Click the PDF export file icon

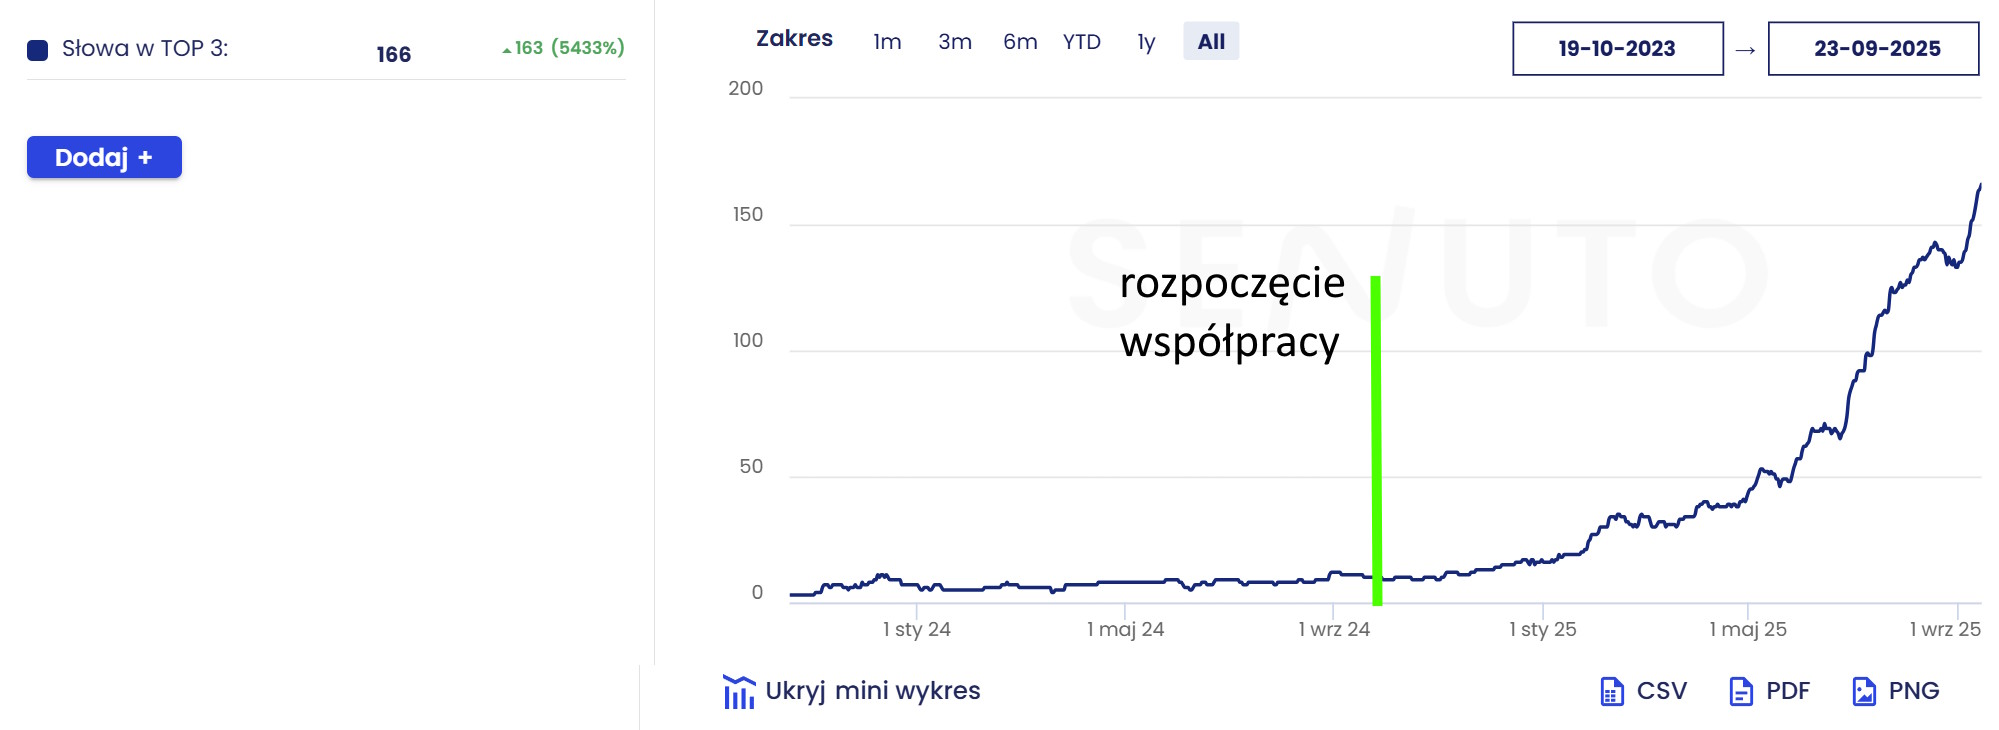pos(1741,691)
